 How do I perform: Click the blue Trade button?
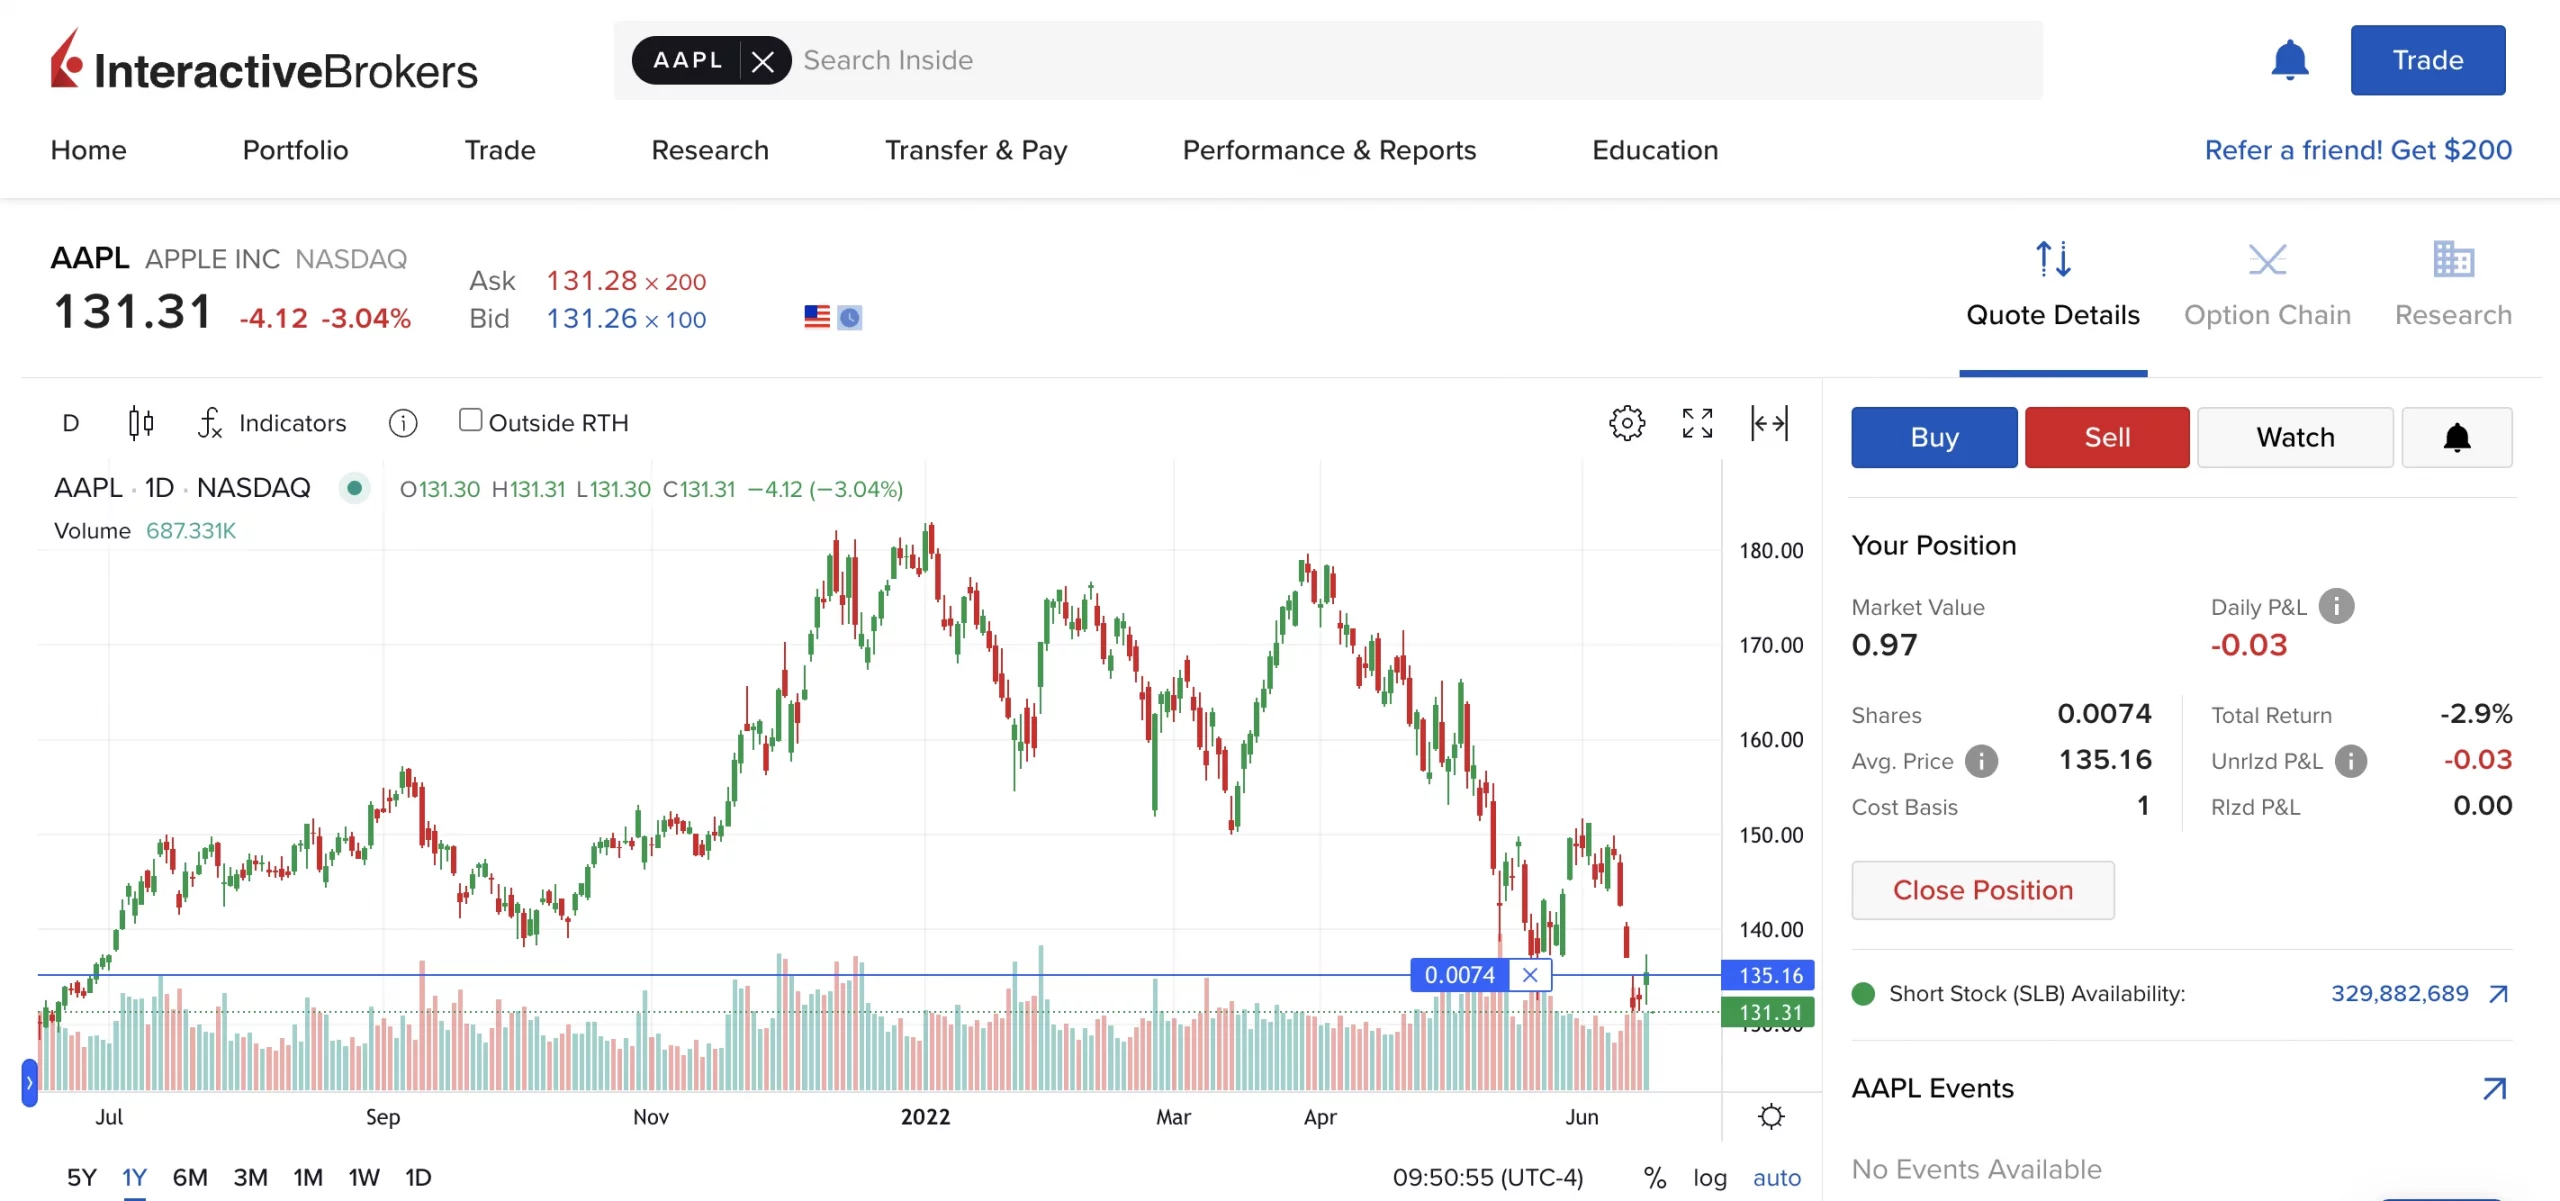pyautogui.click(x=2428, y=60)
